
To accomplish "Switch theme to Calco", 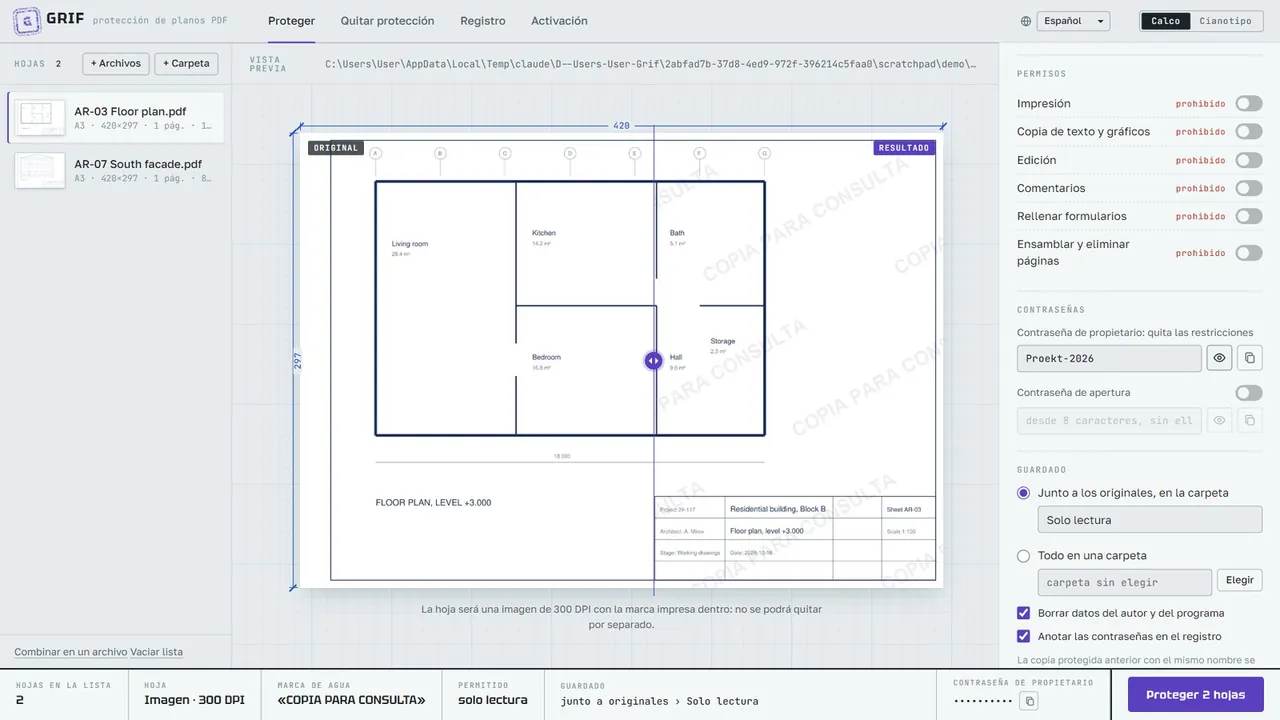I will point(1166,21).
